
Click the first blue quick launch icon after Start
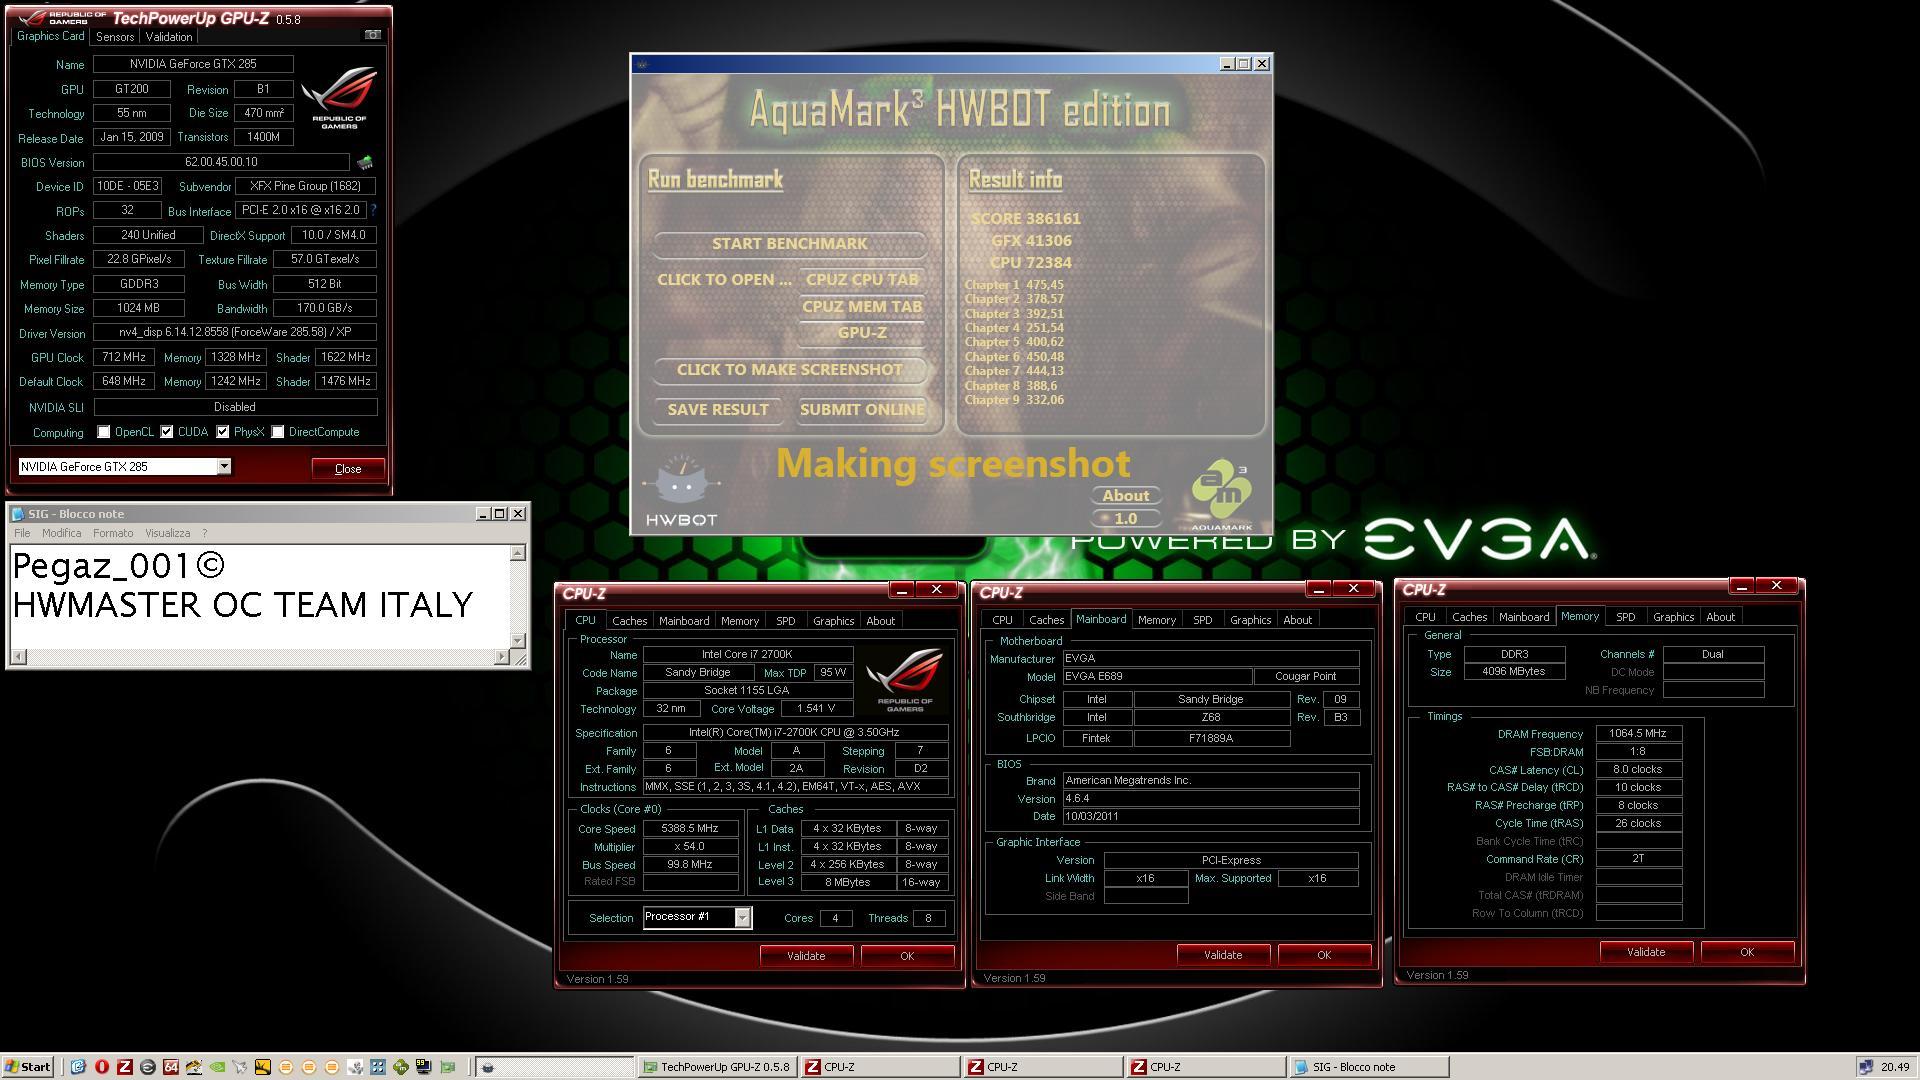[79, 1067]
